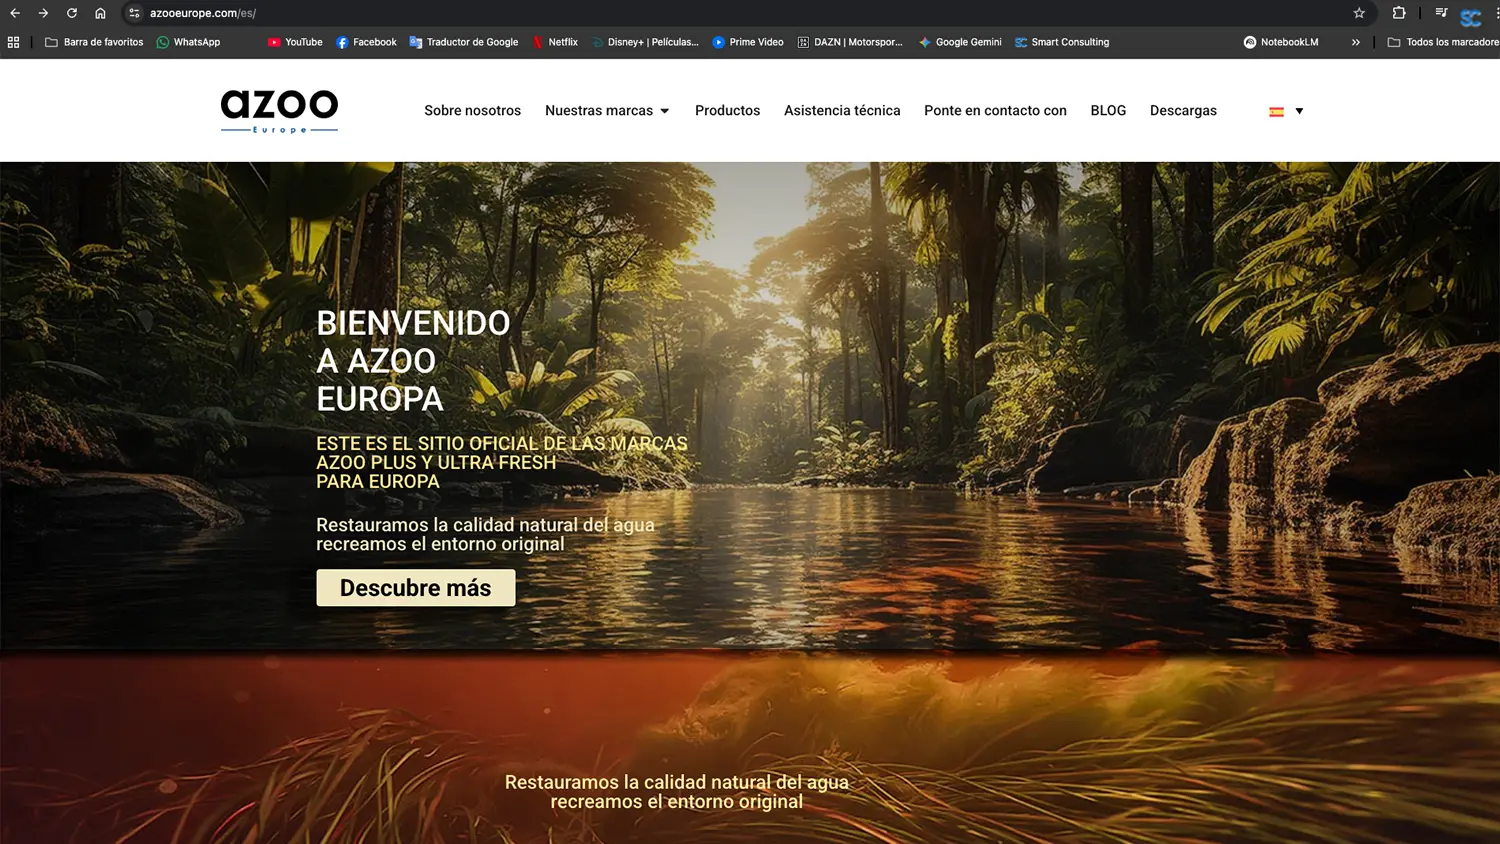This screenshot has height=844, width=1500.
Task: Expand the Nuestras marcas dropdown
Action: point(606,110)
